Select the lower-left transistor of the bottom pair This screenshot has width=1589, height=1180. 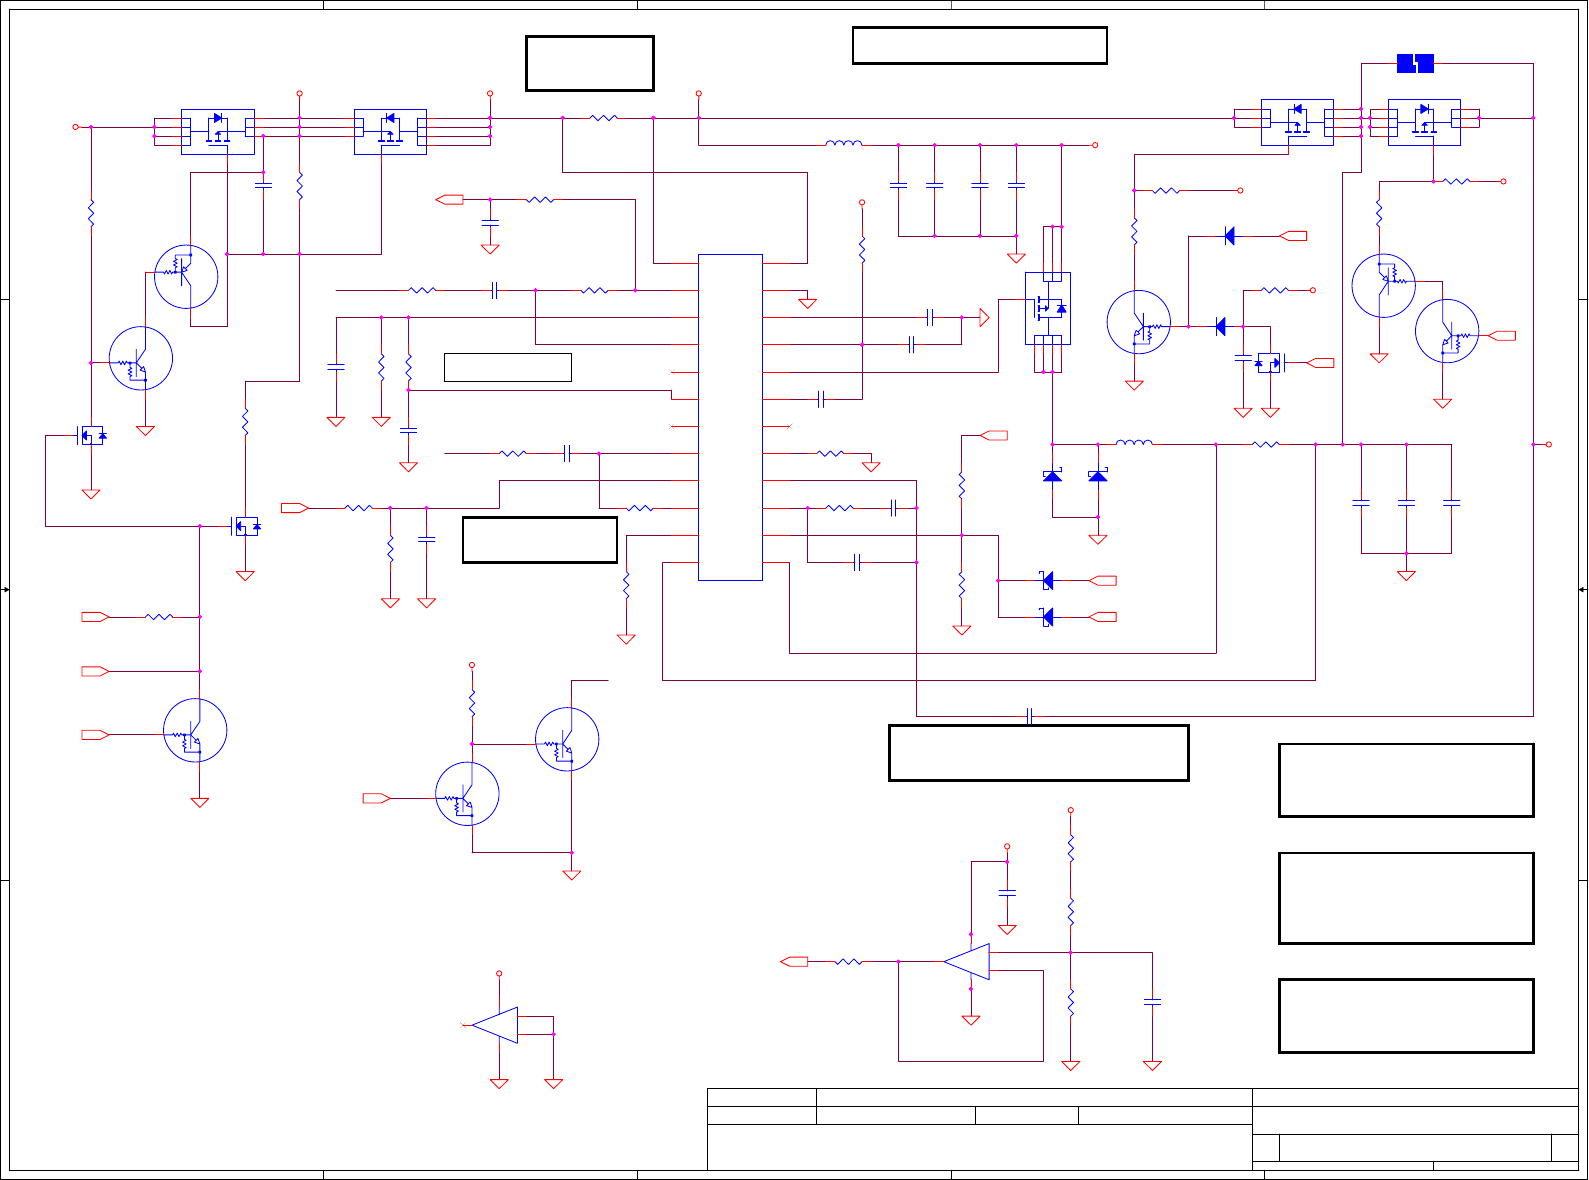(467, 794)
